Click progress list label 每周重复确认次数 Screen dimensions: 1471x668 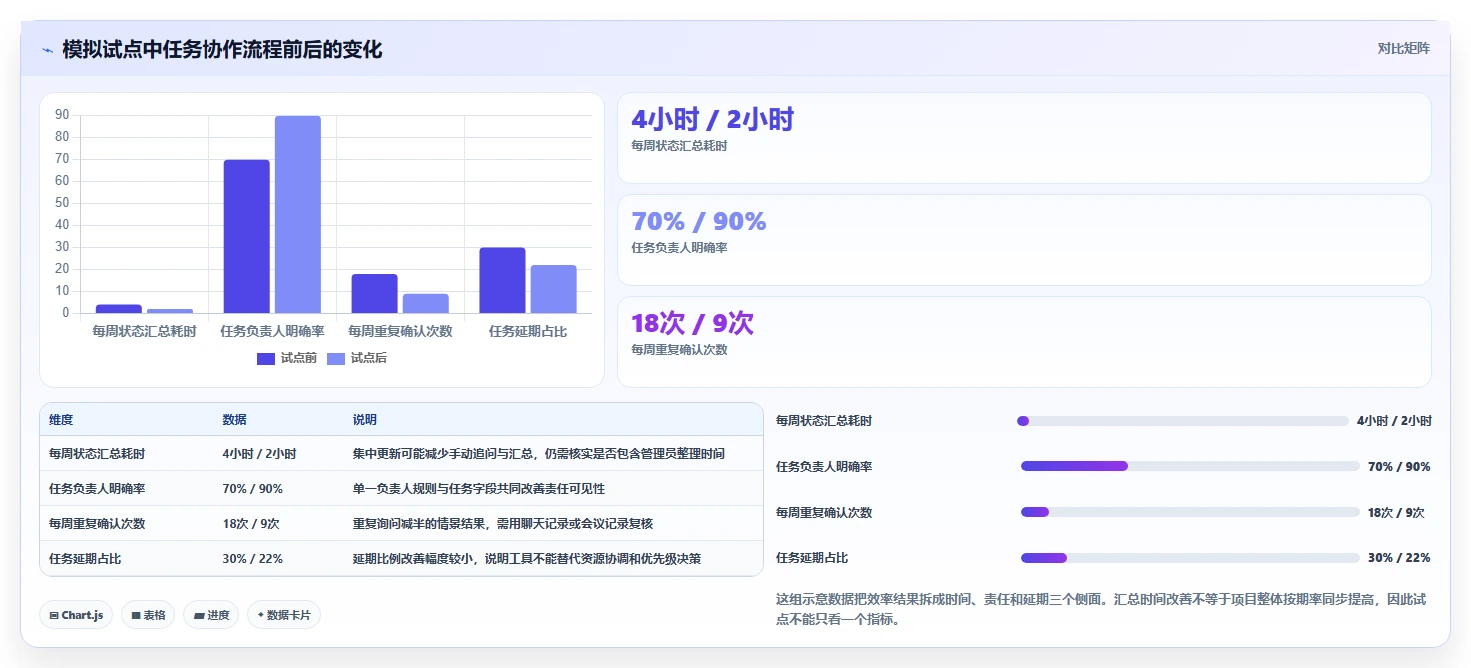click(824, 512)
